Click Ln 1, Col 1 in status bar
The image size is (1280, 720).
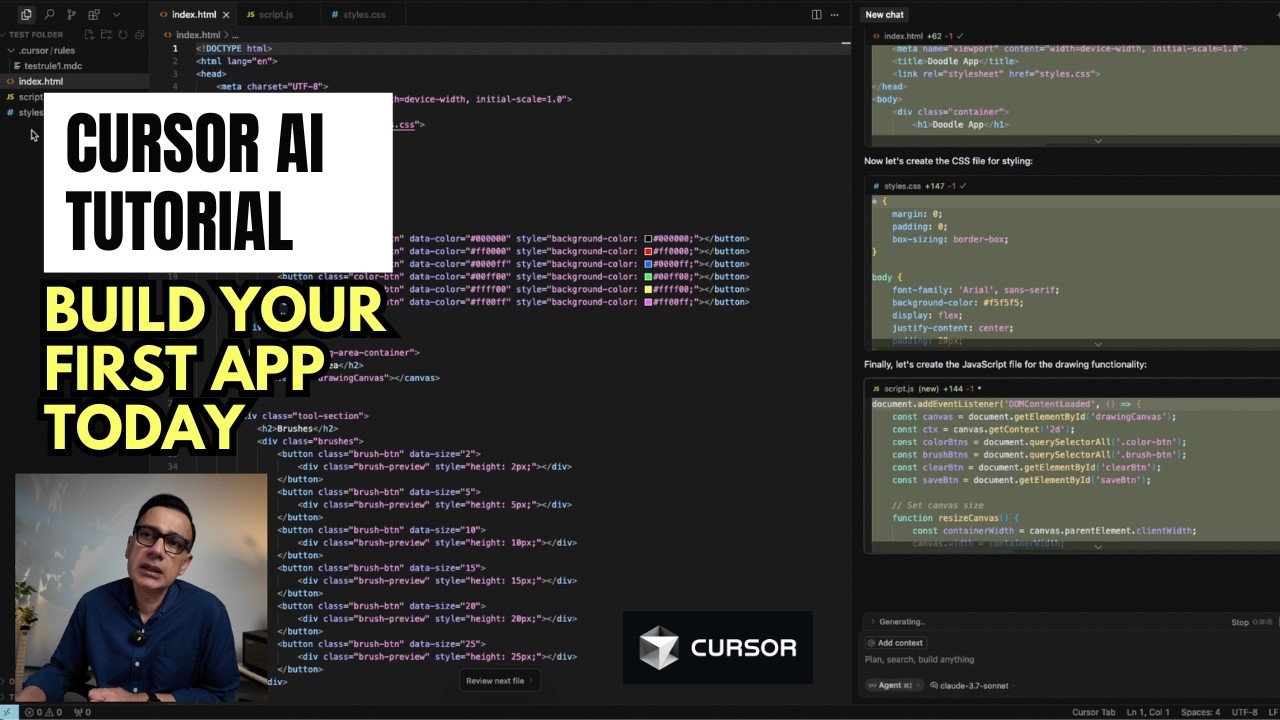[x=1149, y=712]
